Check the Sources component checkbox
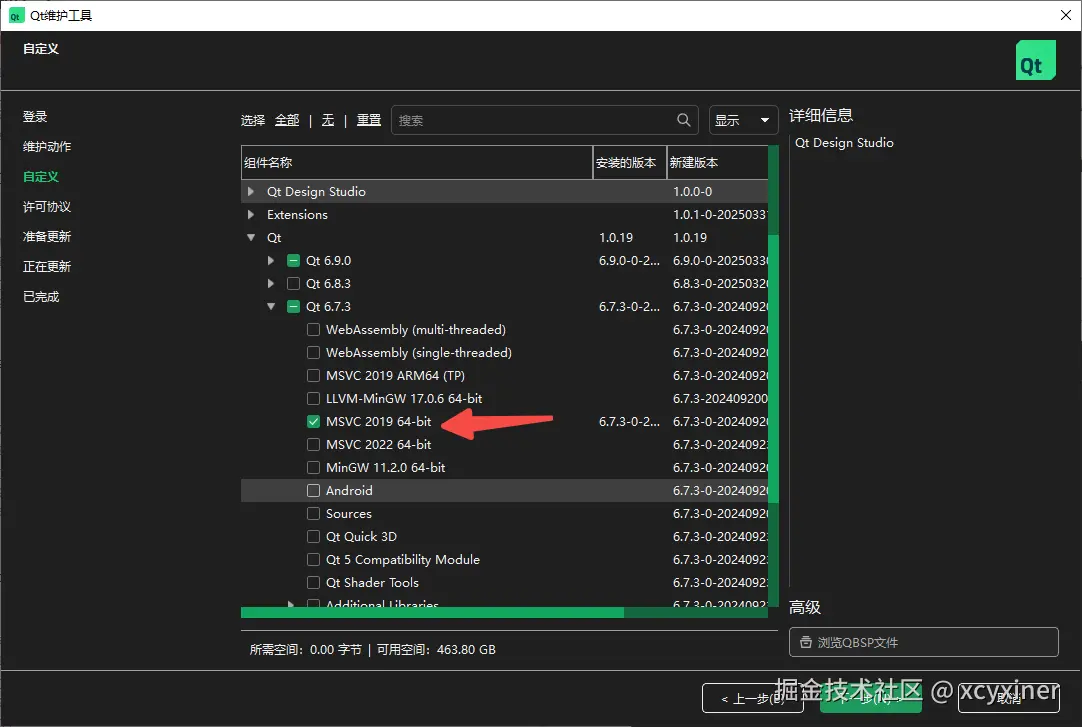This screenshot has height=727, width=1082. 313,513
